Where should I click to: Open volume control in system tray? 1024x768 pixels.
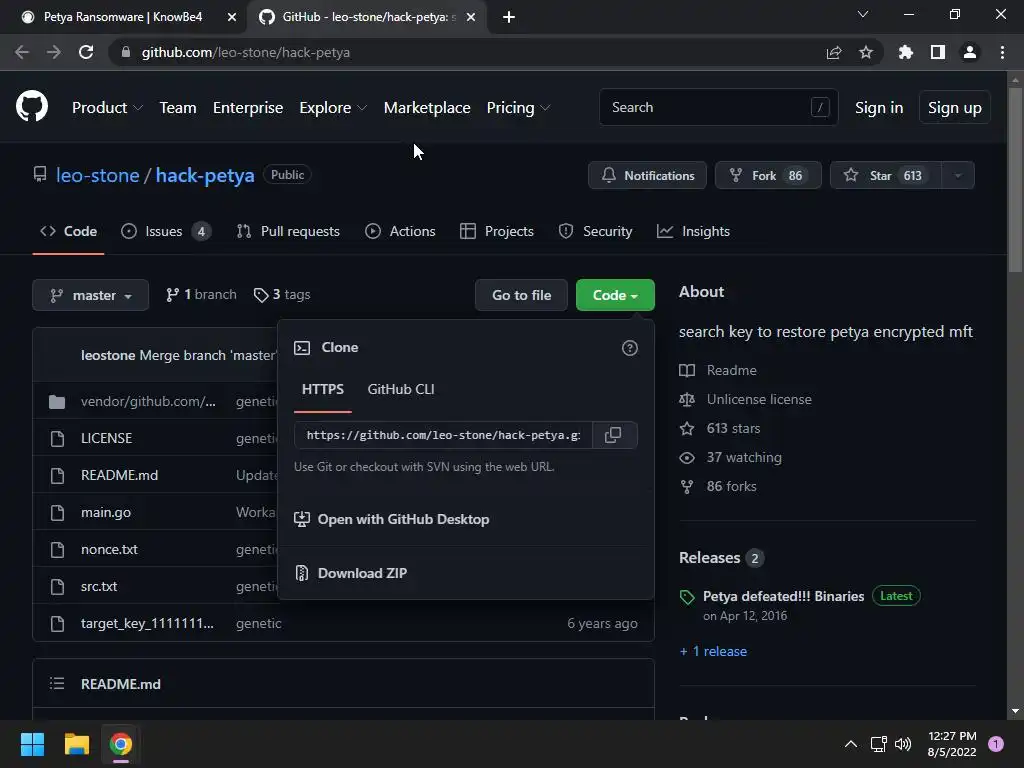903,744
